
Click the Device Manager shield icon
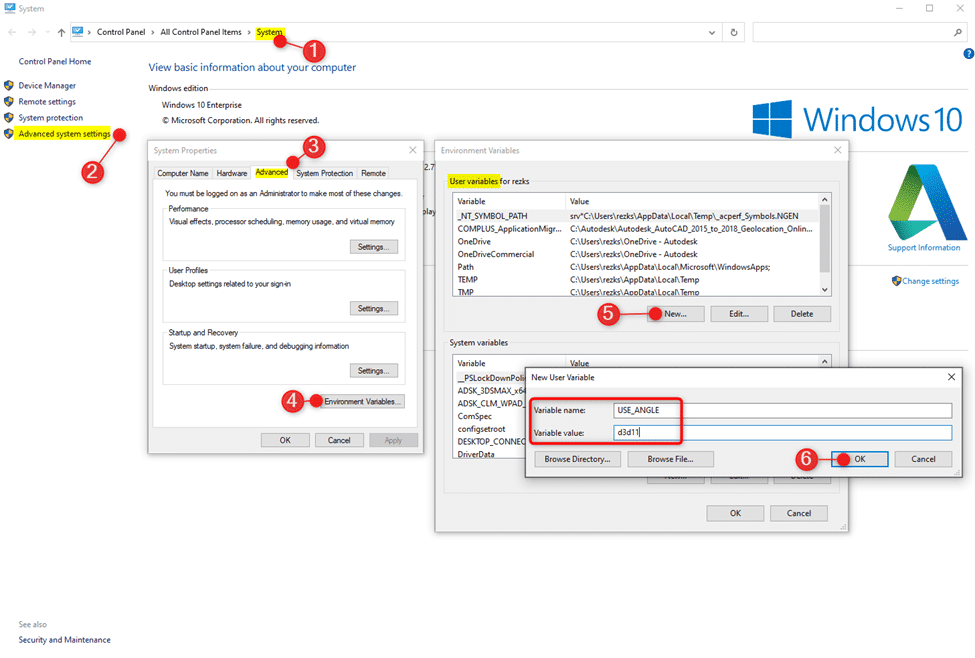[x=9, y=85]
